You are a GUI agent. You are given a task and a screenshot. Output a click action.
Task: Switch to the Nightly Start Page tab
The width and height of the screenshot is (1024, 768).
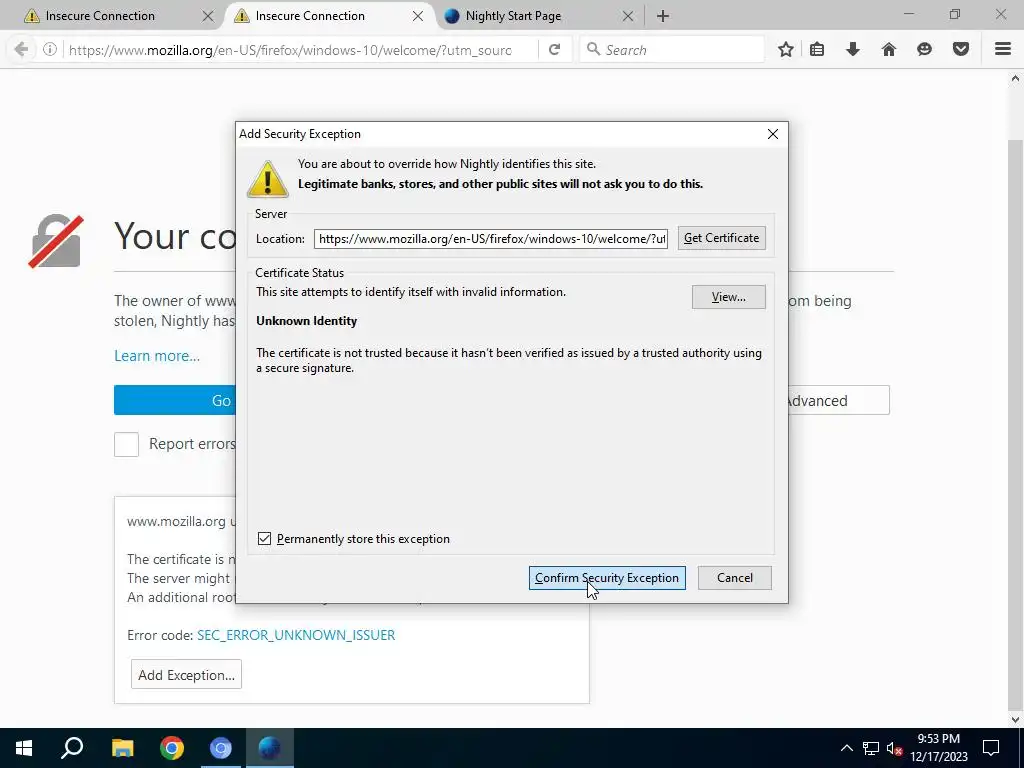tap(539, 16)
